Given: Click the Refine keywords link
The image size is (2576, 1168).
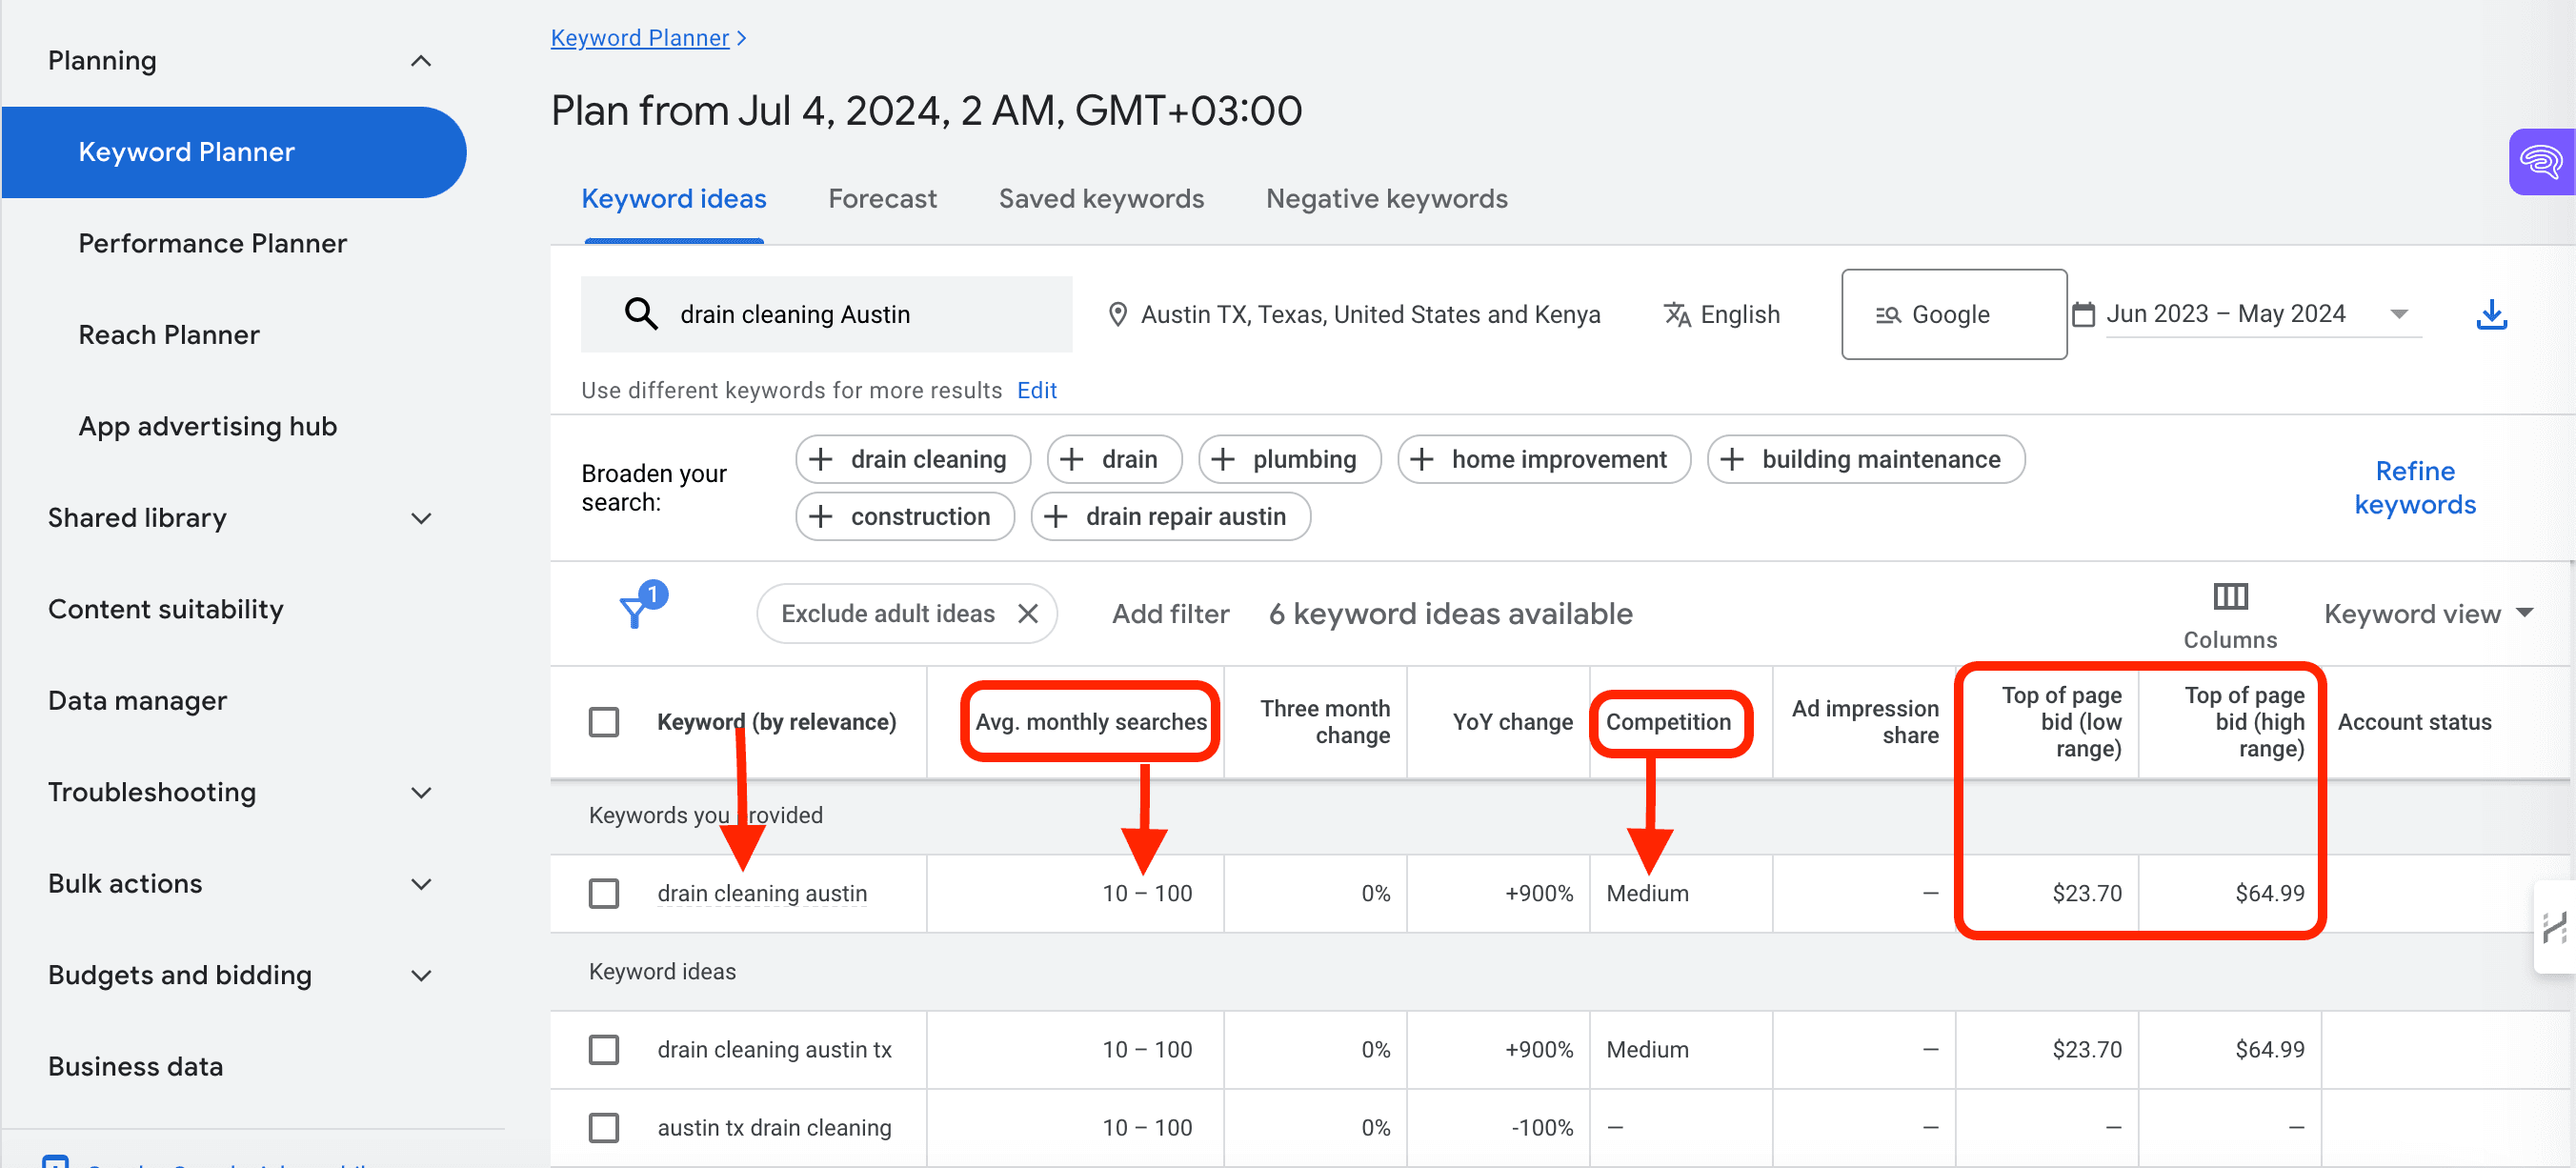Looking at the screenshot, I should (x=2415, y=487).
